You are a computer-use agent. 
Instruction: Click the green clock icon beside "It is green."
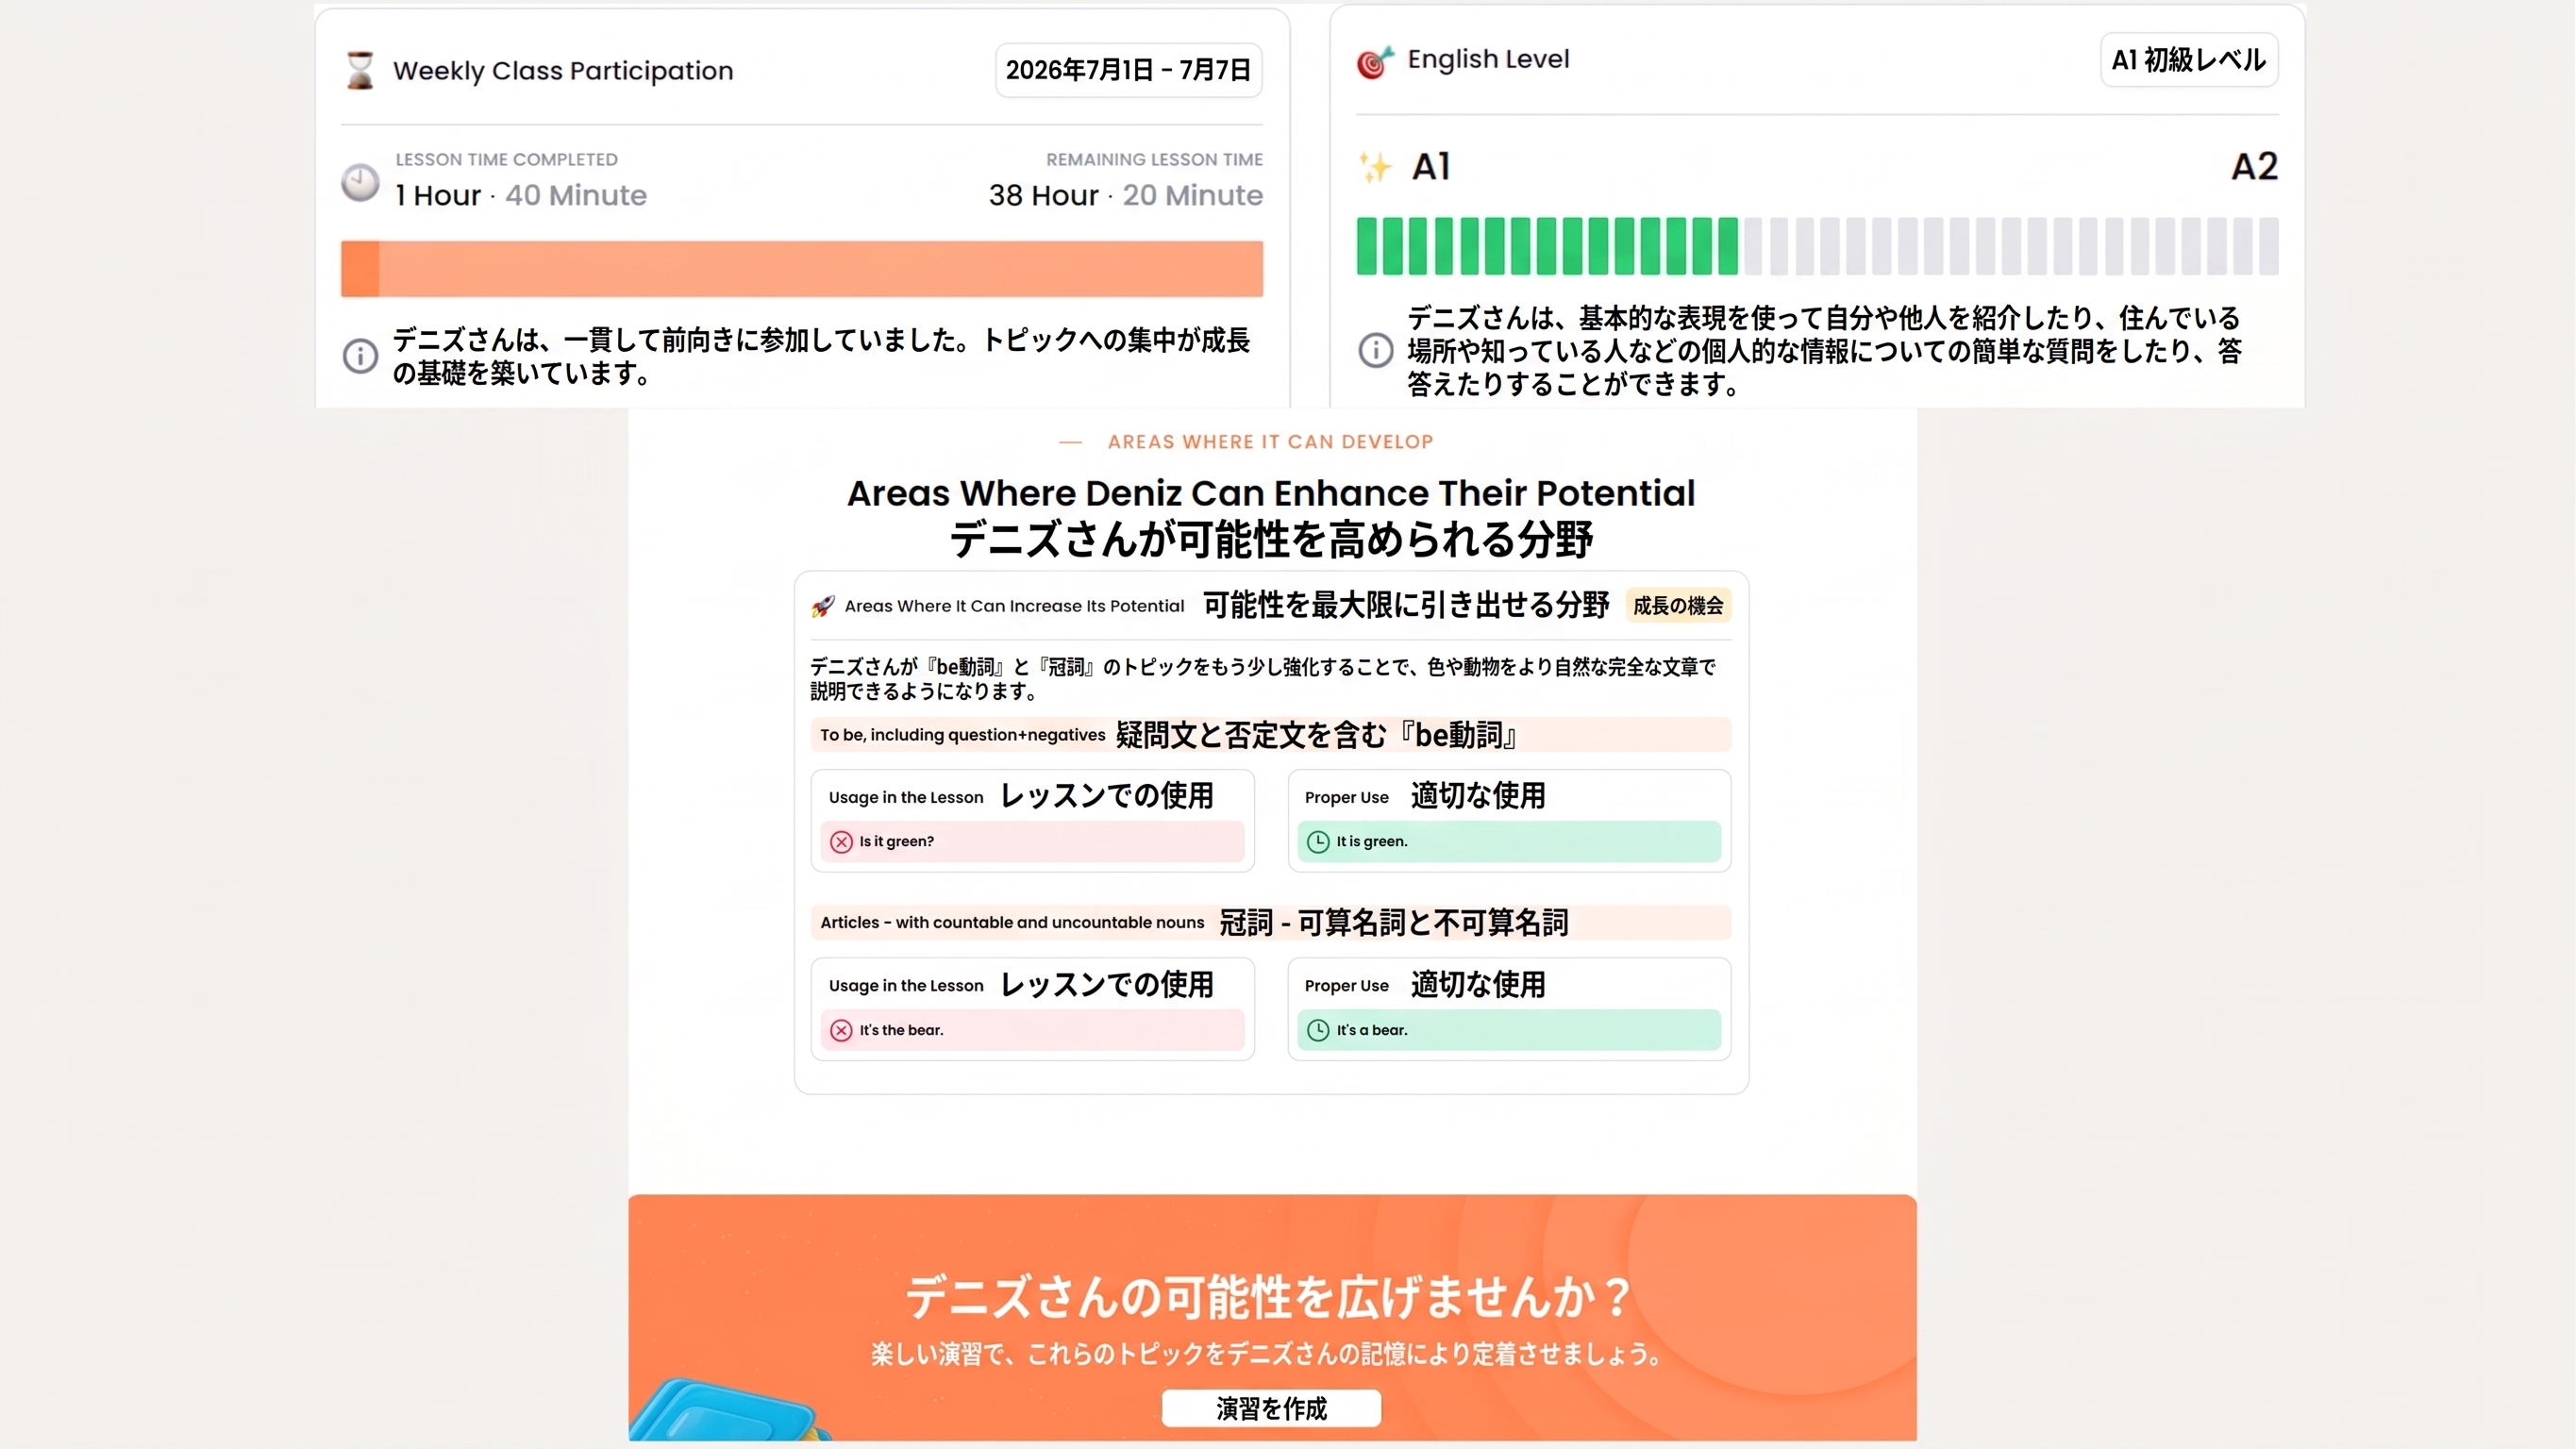point(1318,842)
